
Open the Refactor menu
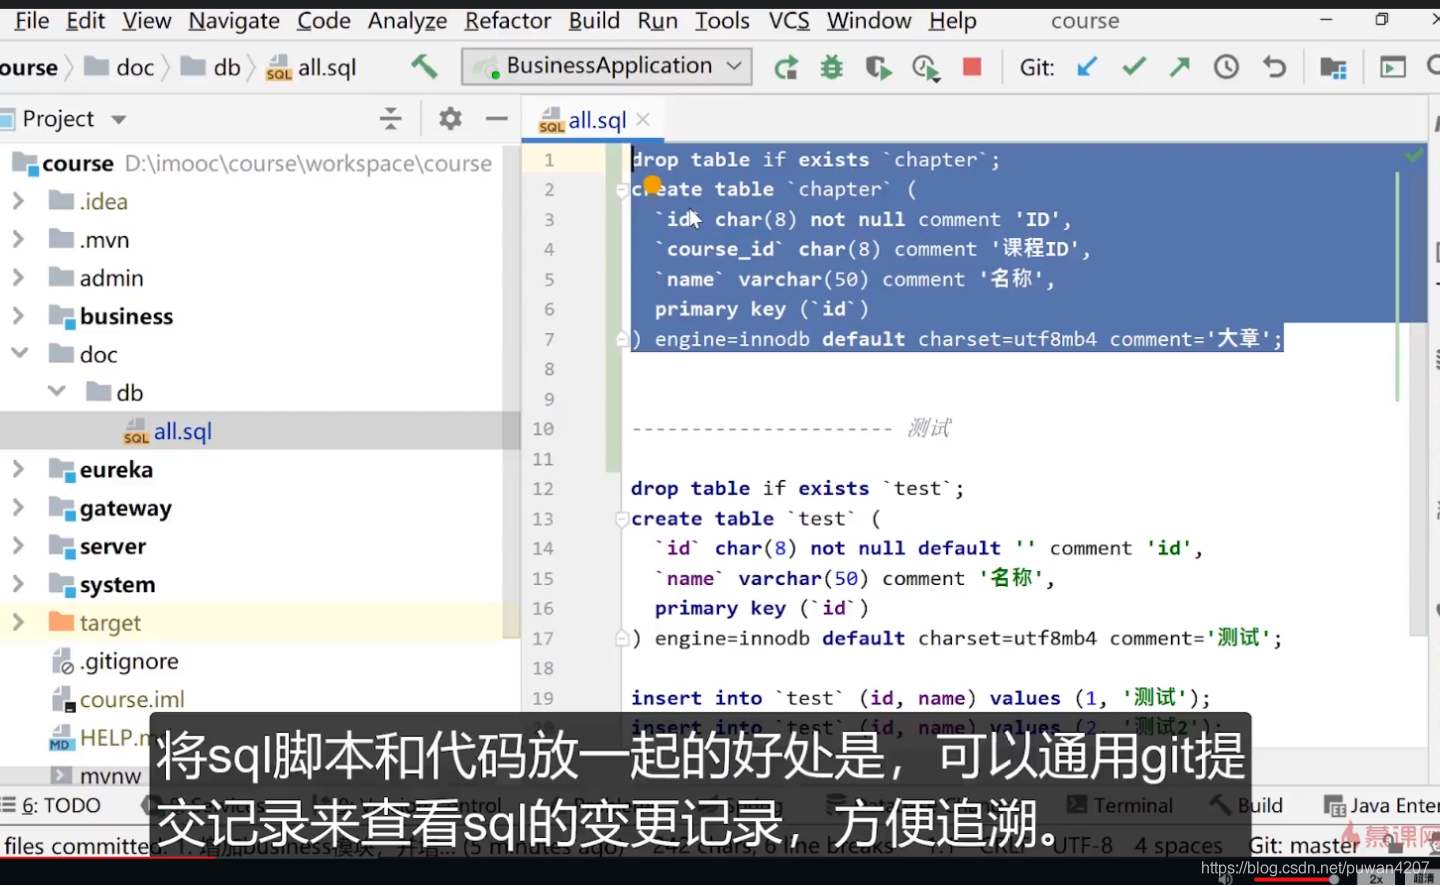[508, 21]
